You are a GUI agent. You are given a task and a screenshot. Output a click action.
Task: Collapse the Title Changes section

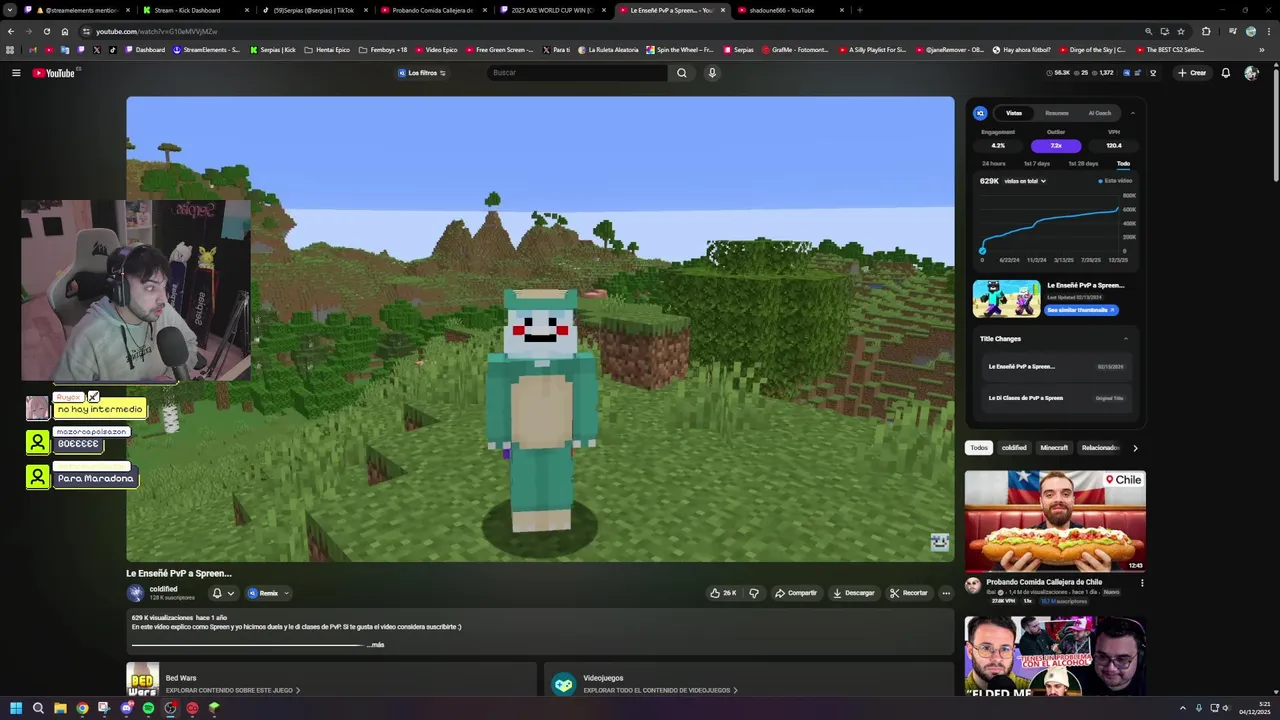(1125, 339)
